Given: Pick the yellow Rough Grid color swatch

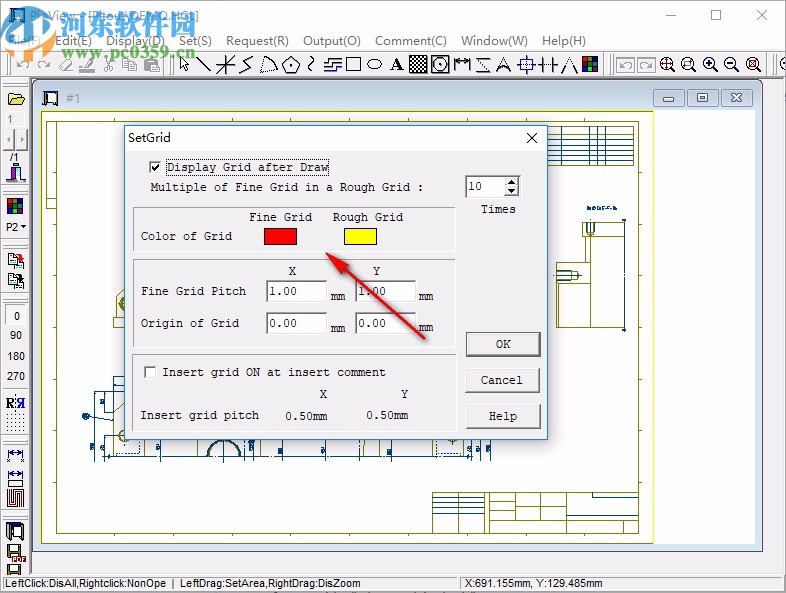Looking at the screenshot, I should point(360,237).
